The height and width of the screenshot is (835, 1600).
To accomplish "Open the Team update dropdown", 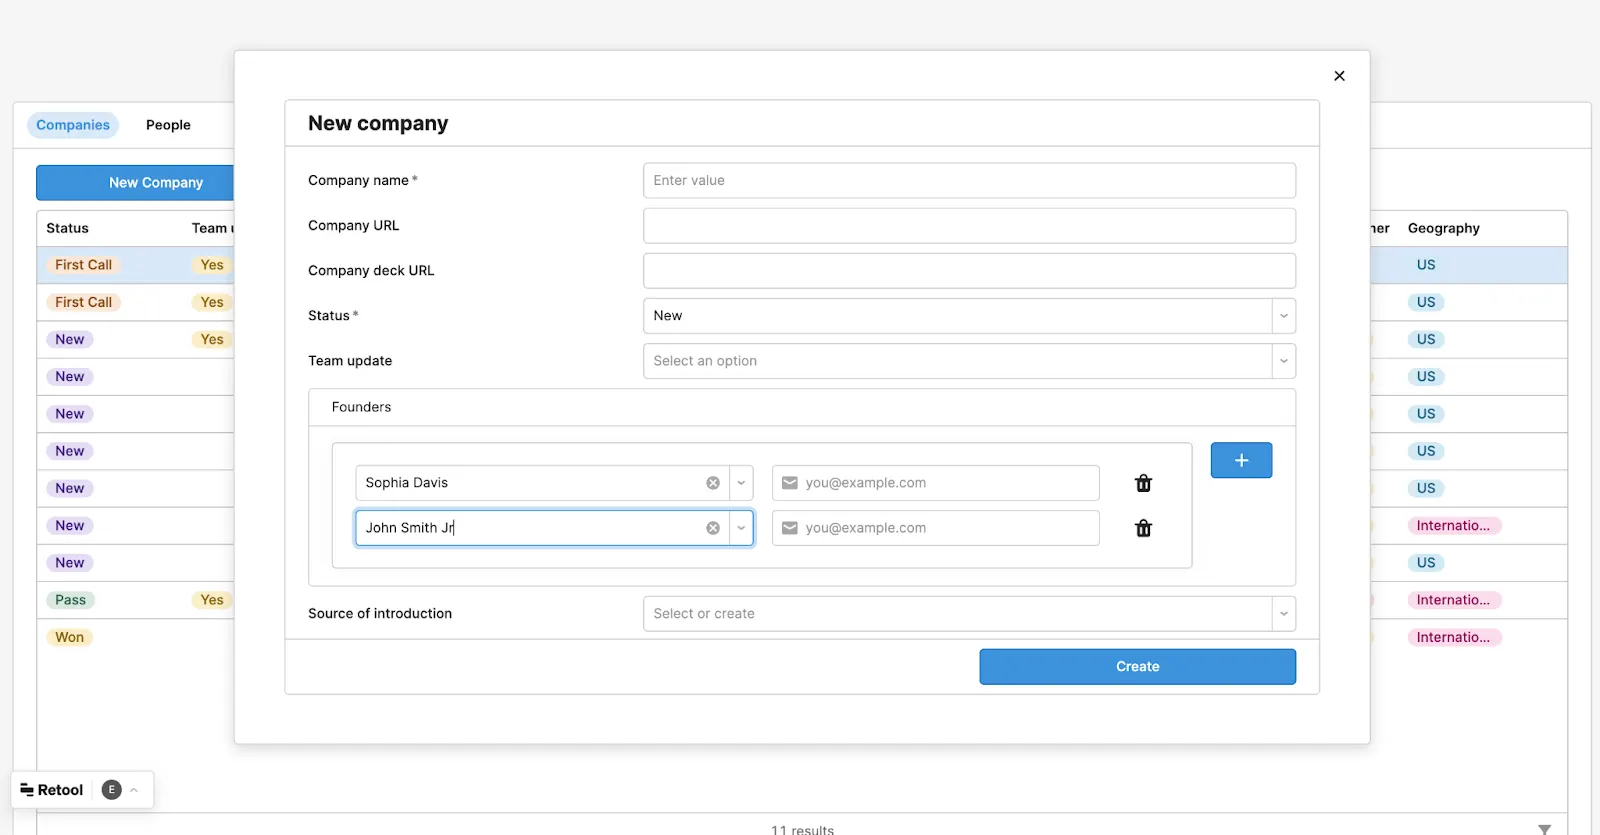I will point(969,361).
